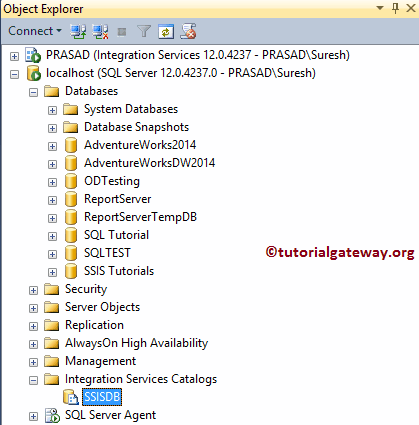
Task: Collapse Integration Services Catalogs folder
Action: coord(33,380)
